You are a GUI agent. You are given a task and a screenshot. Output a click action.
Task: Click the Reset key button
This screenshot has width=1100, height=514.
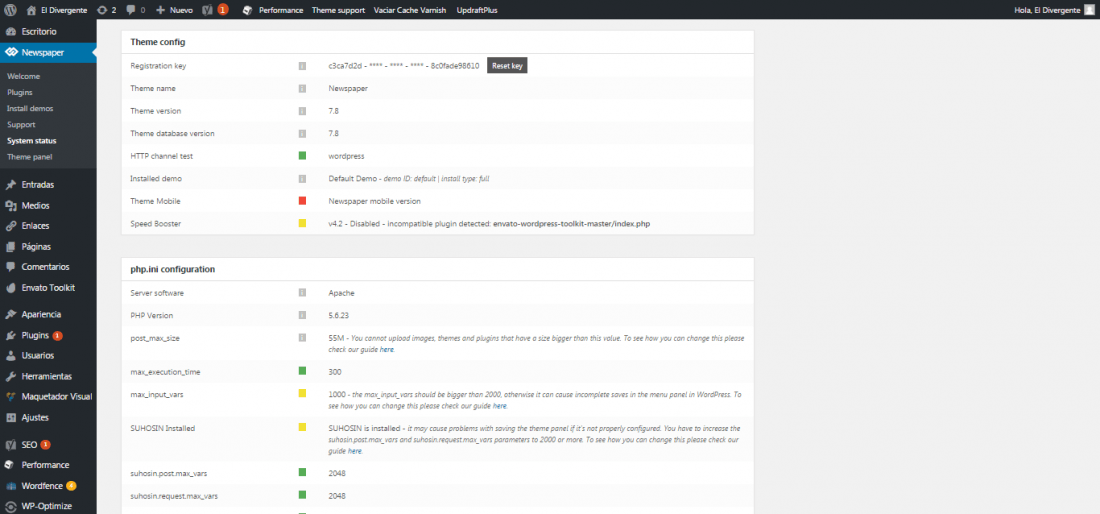[x=507, y=66]
